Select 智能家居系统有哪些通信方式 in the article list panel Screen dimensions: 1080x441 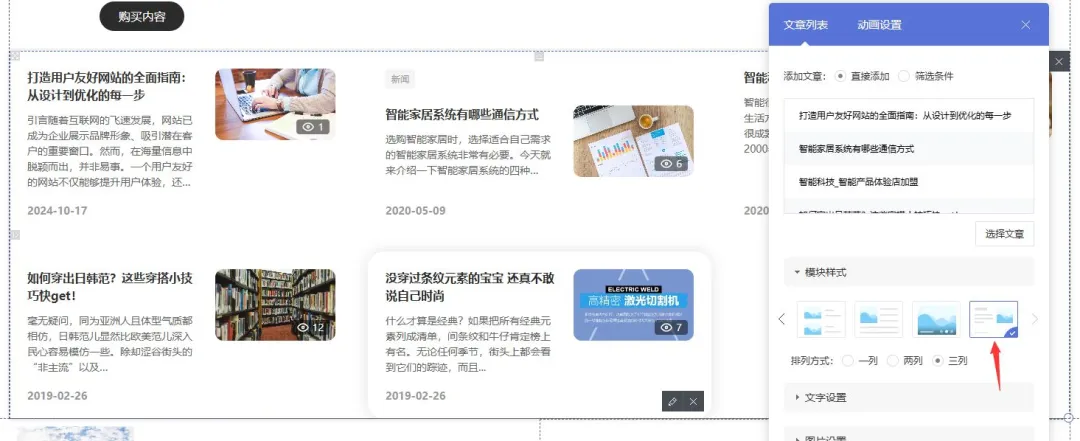pos(908,149)
